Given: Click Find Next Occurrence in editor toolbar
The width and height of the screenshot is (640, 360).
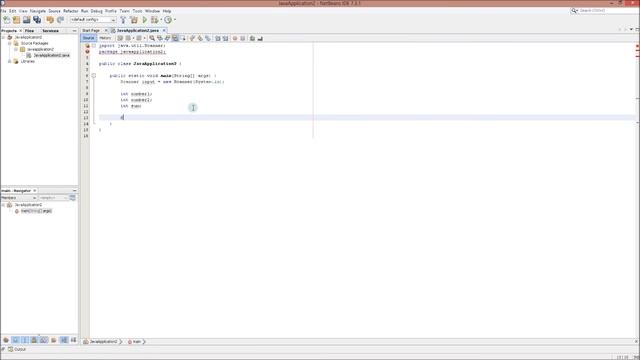Looking at the screenshot, I should coord(167,38).
